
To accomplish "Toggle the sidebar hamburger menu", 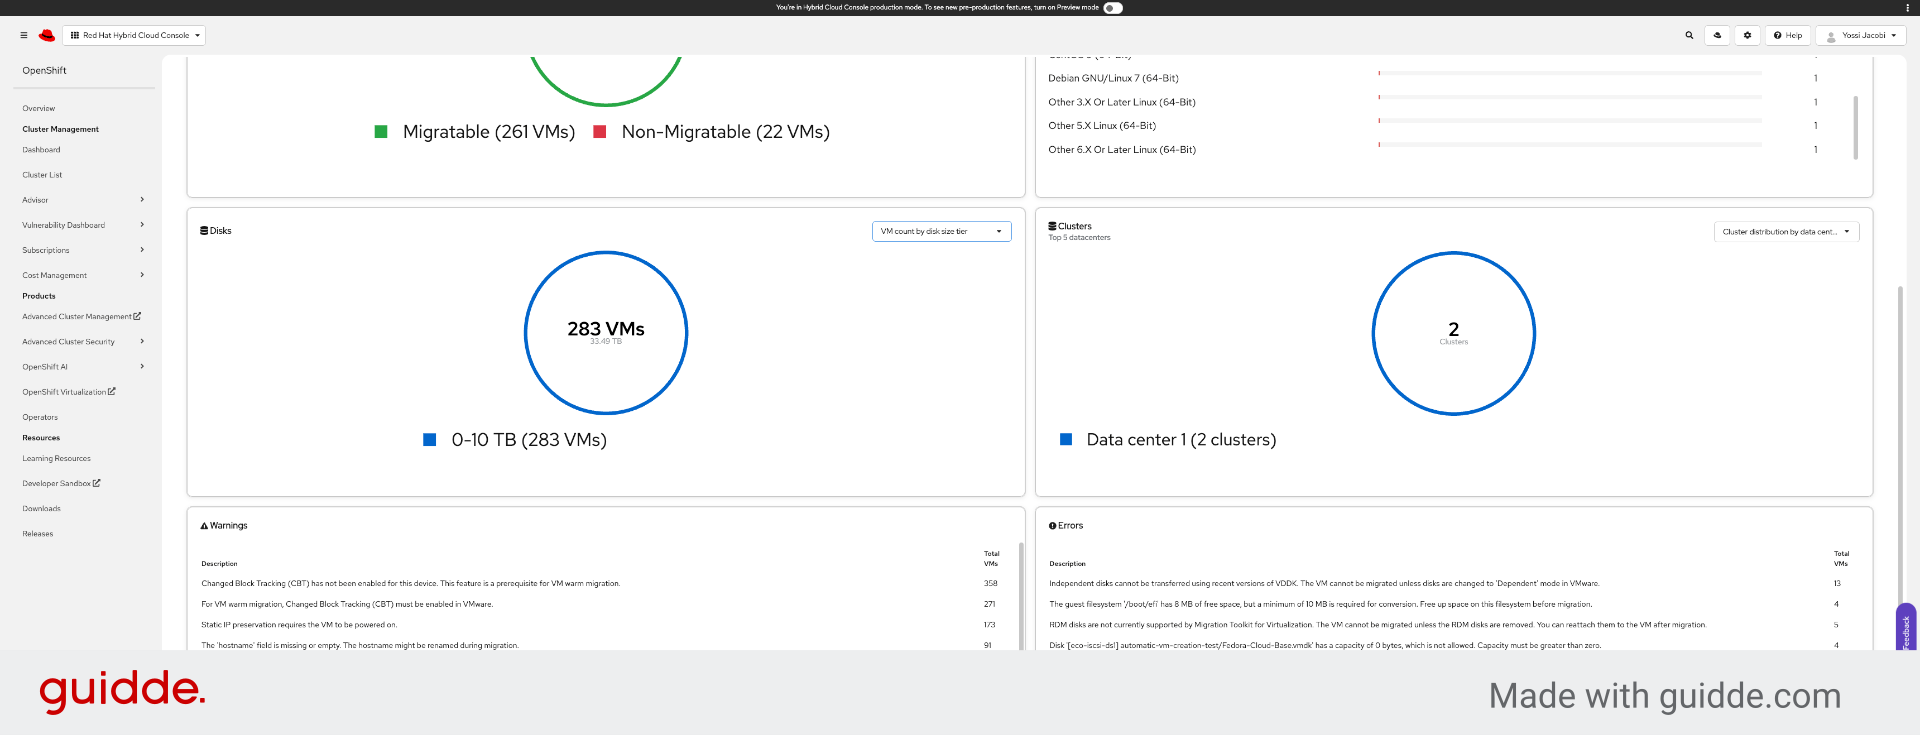I will tap(24, 35).
